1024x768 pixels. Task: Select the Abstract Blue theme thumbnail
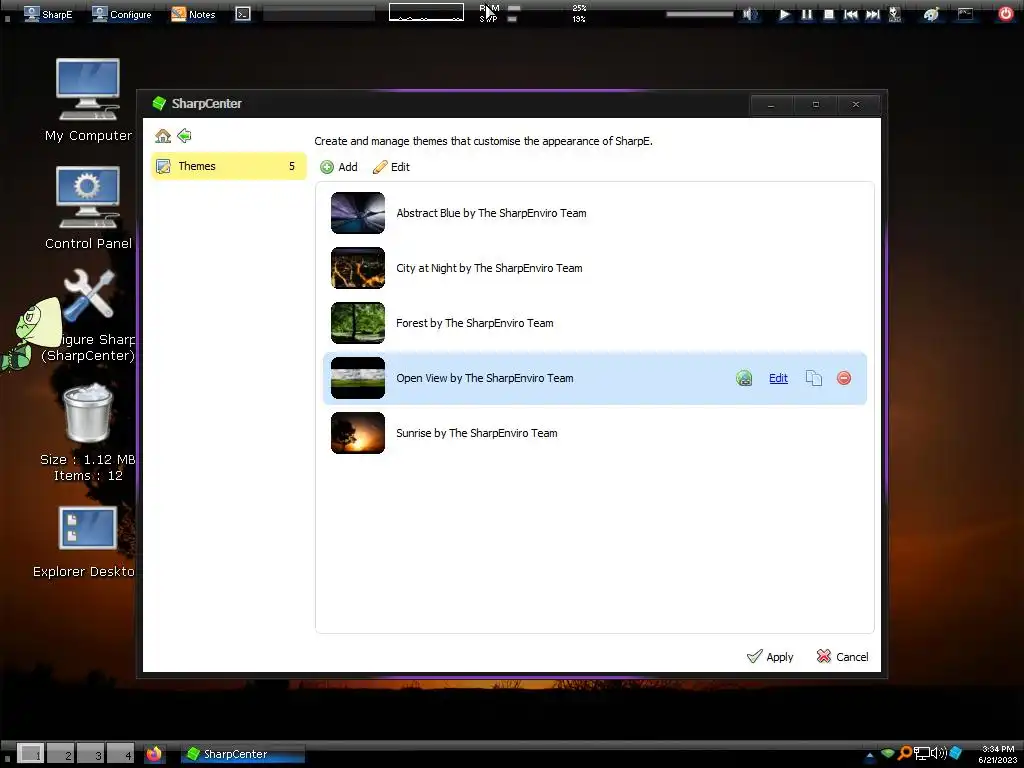358,213
